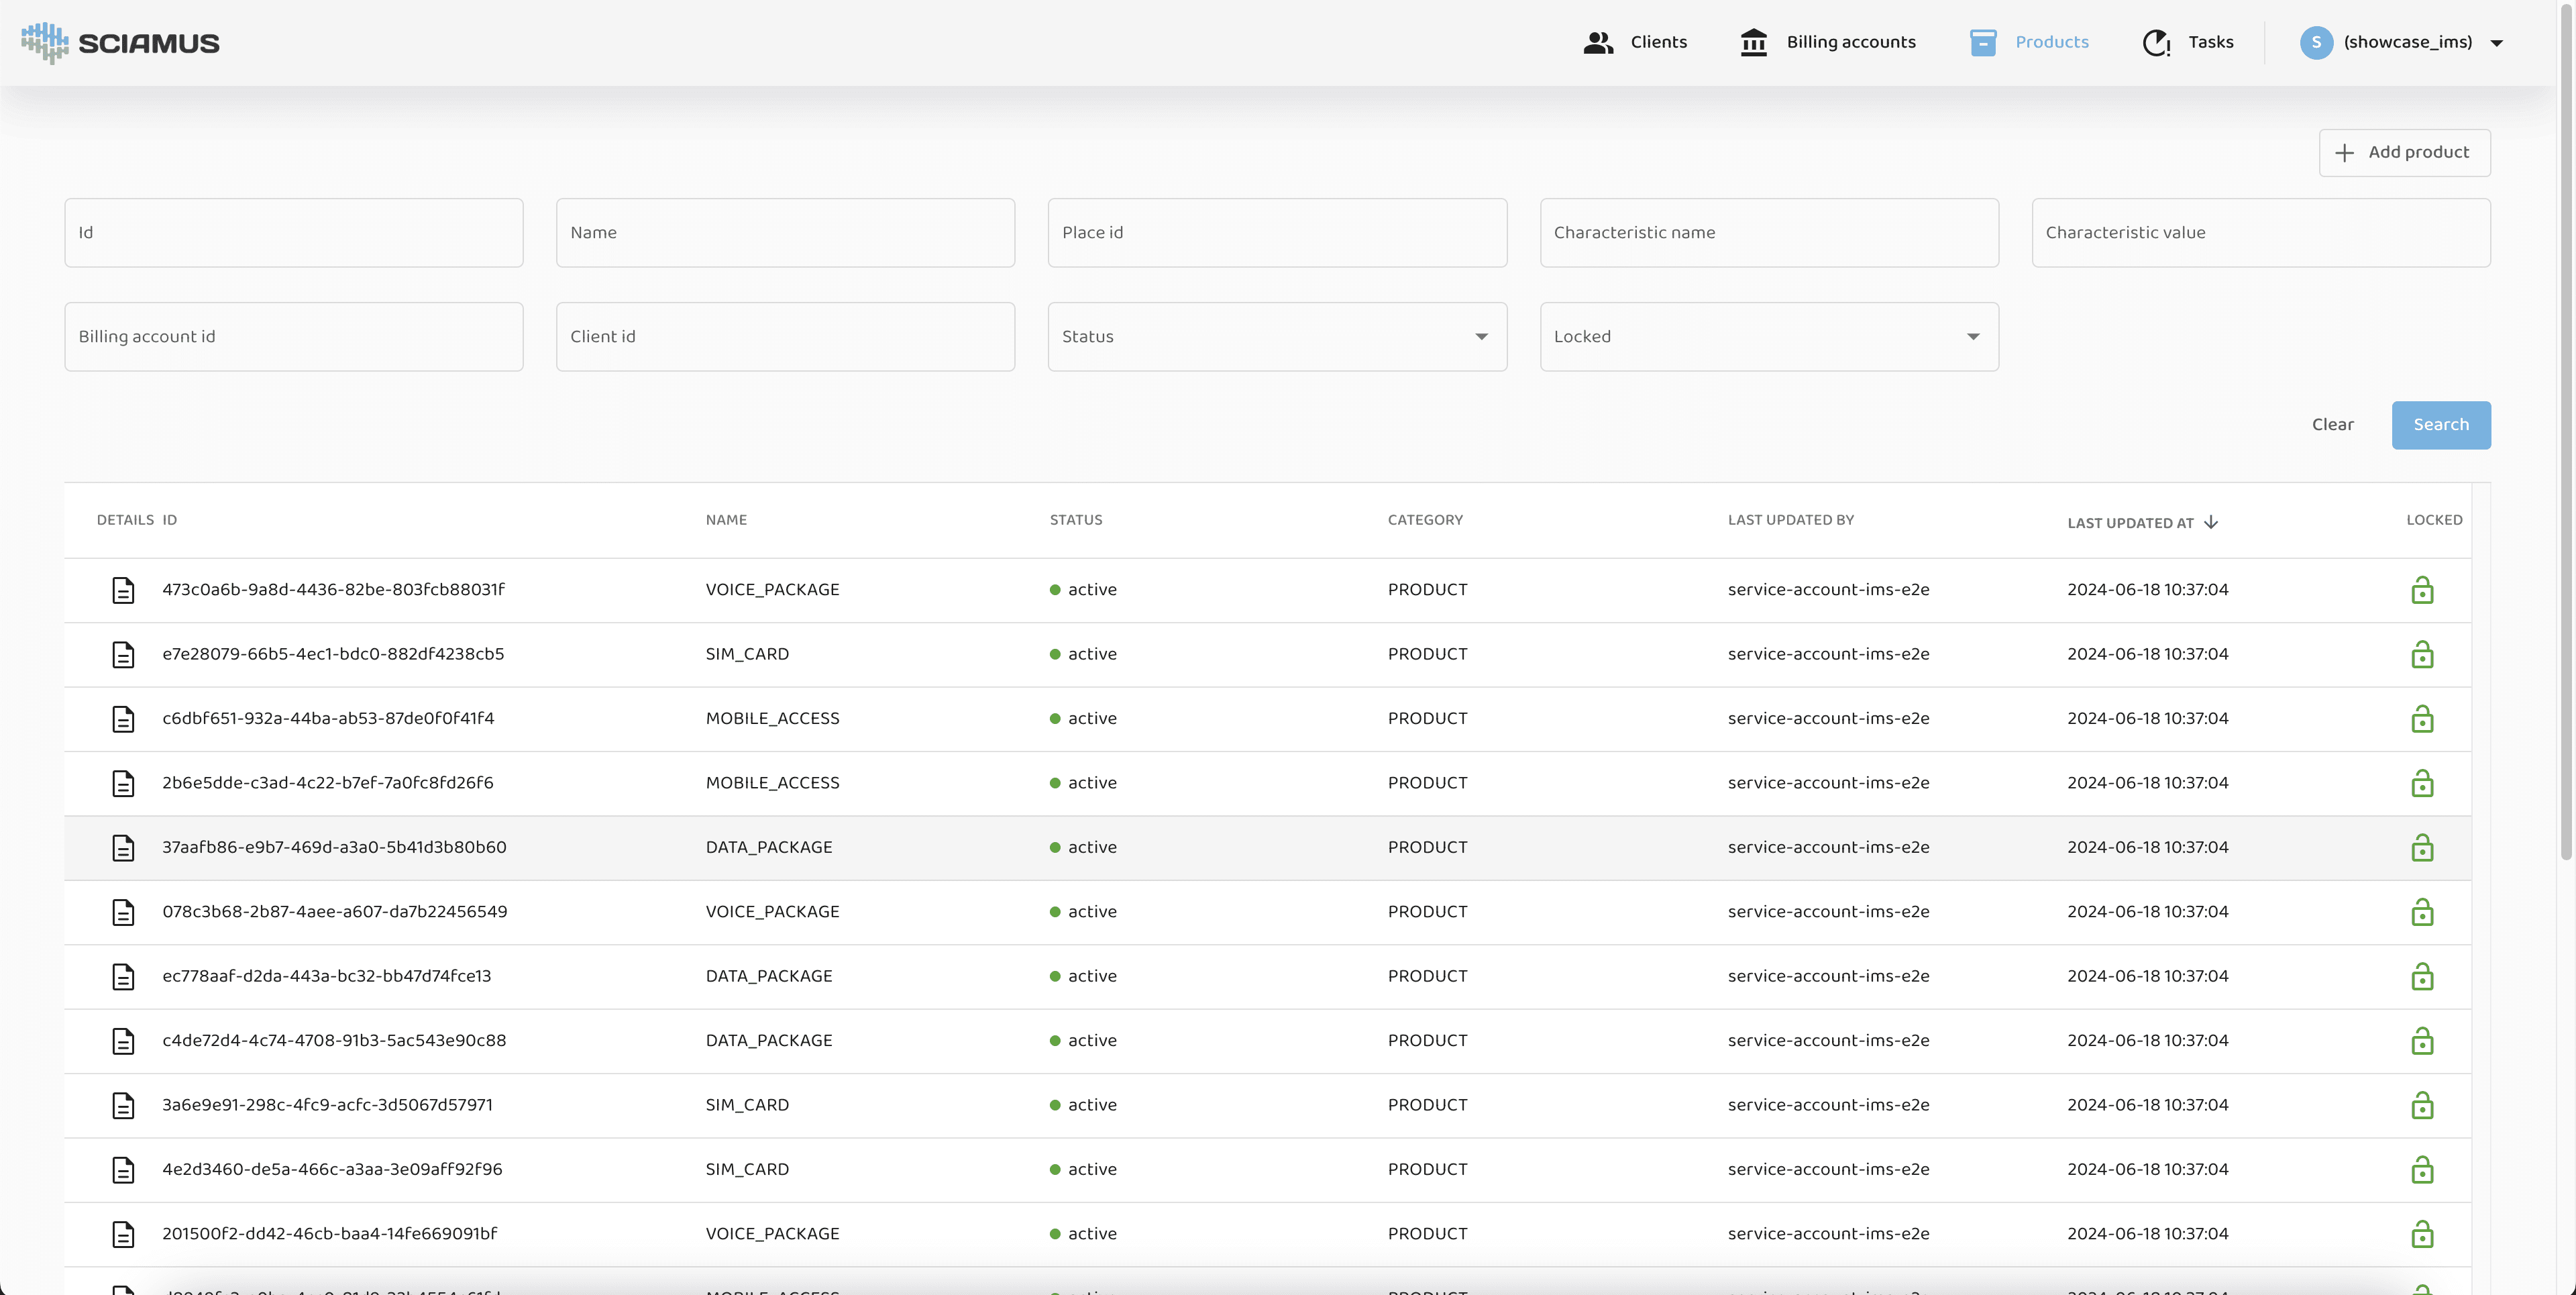Click details icon for 37aafb86 DATA_PACKAGE row

[123, 848]
